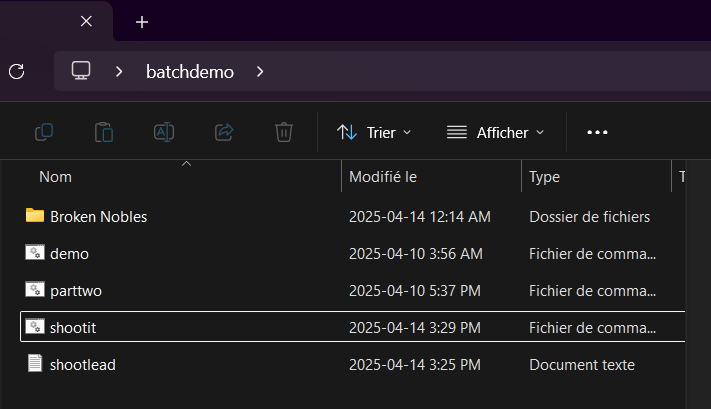The height and width of the screenshot is (409, 711).
Task: Click the Document texte type cell
Action: point(582,365)
